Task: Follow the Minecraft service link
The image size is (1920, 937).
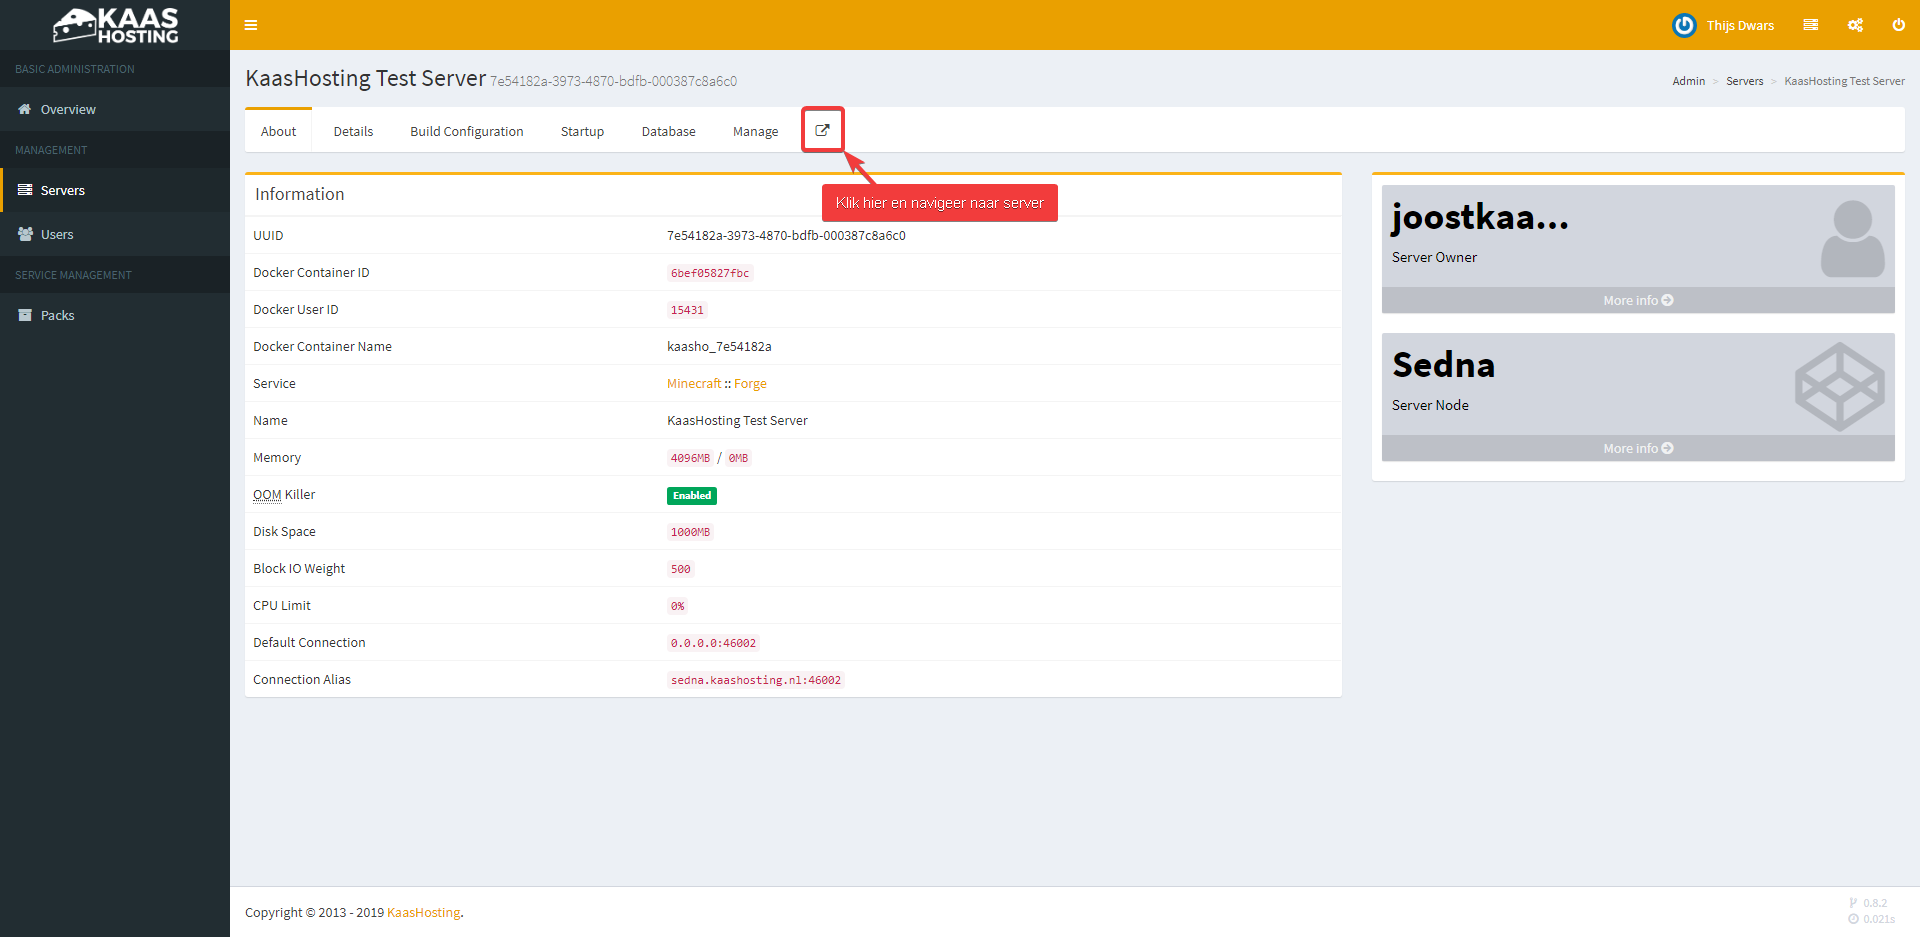Action: pyautogui.click(x=693, y=384)
